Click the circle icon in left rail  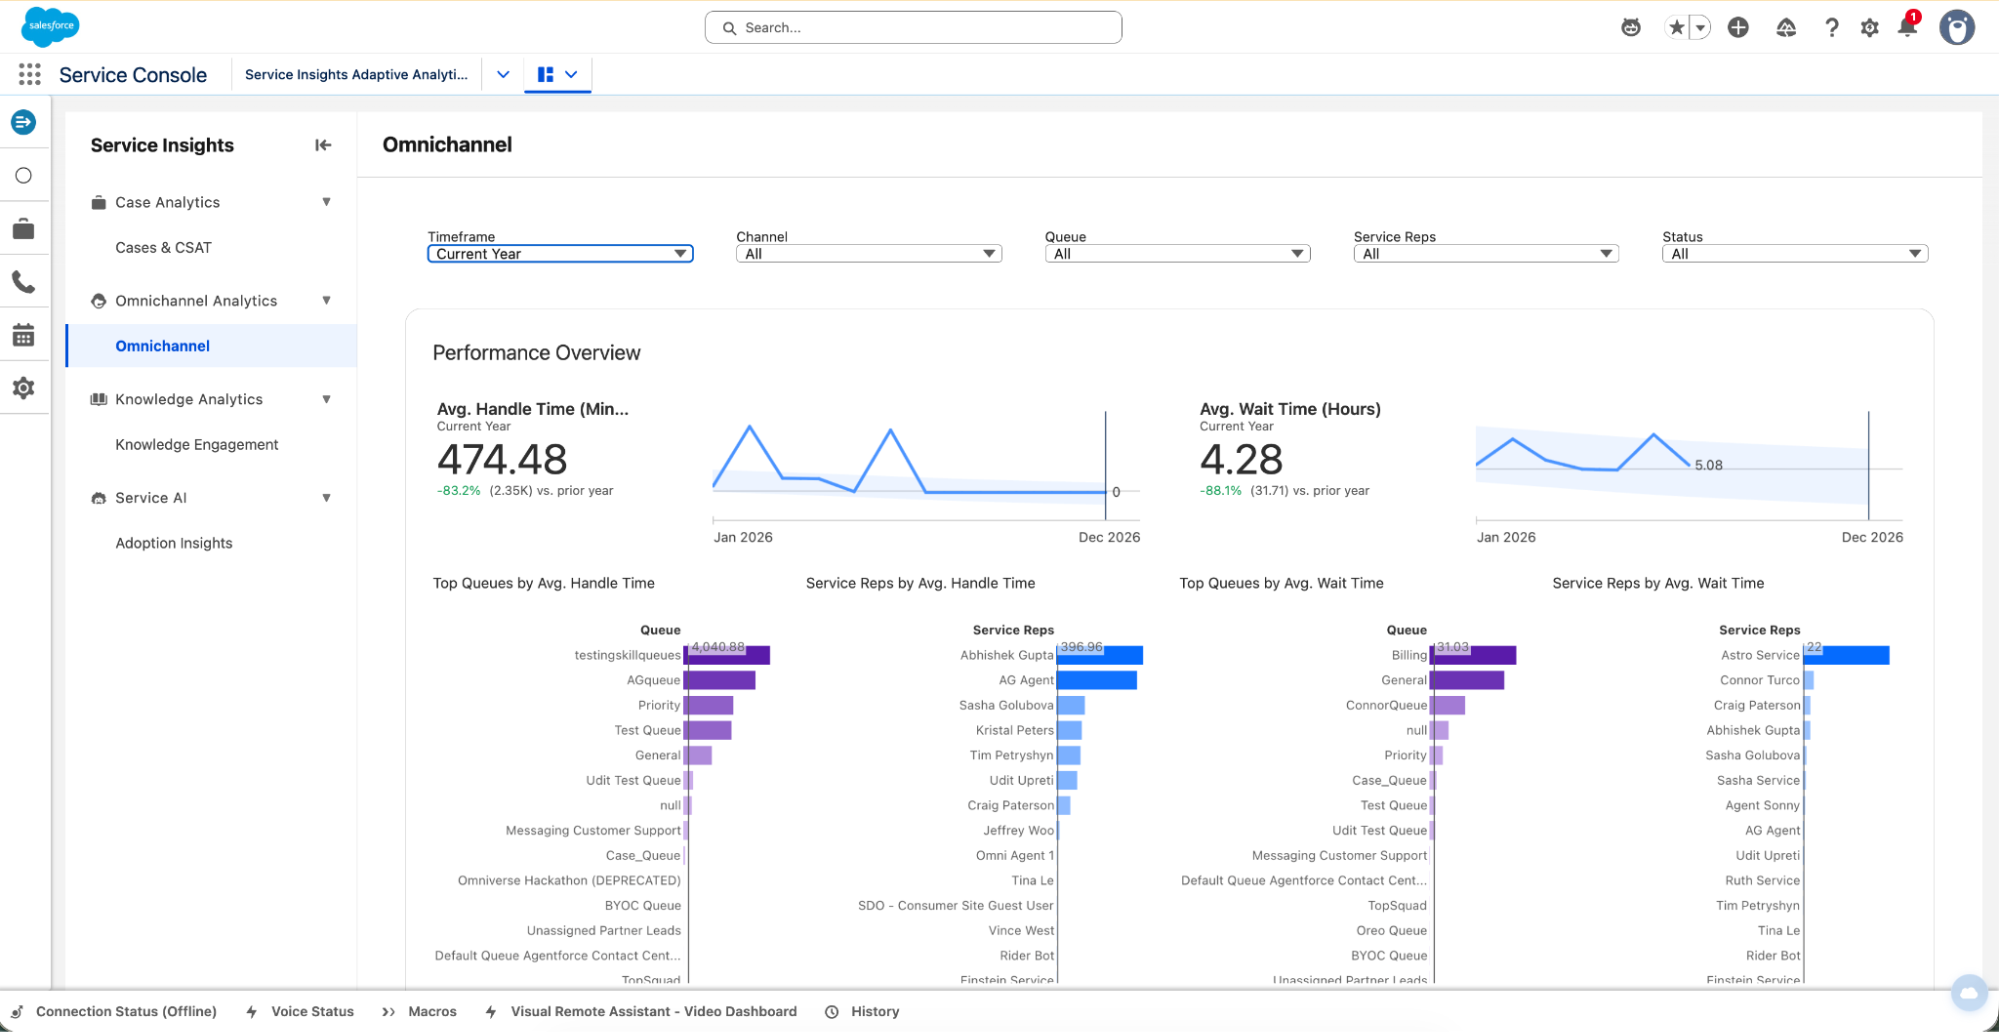click(x=24, y=176)
